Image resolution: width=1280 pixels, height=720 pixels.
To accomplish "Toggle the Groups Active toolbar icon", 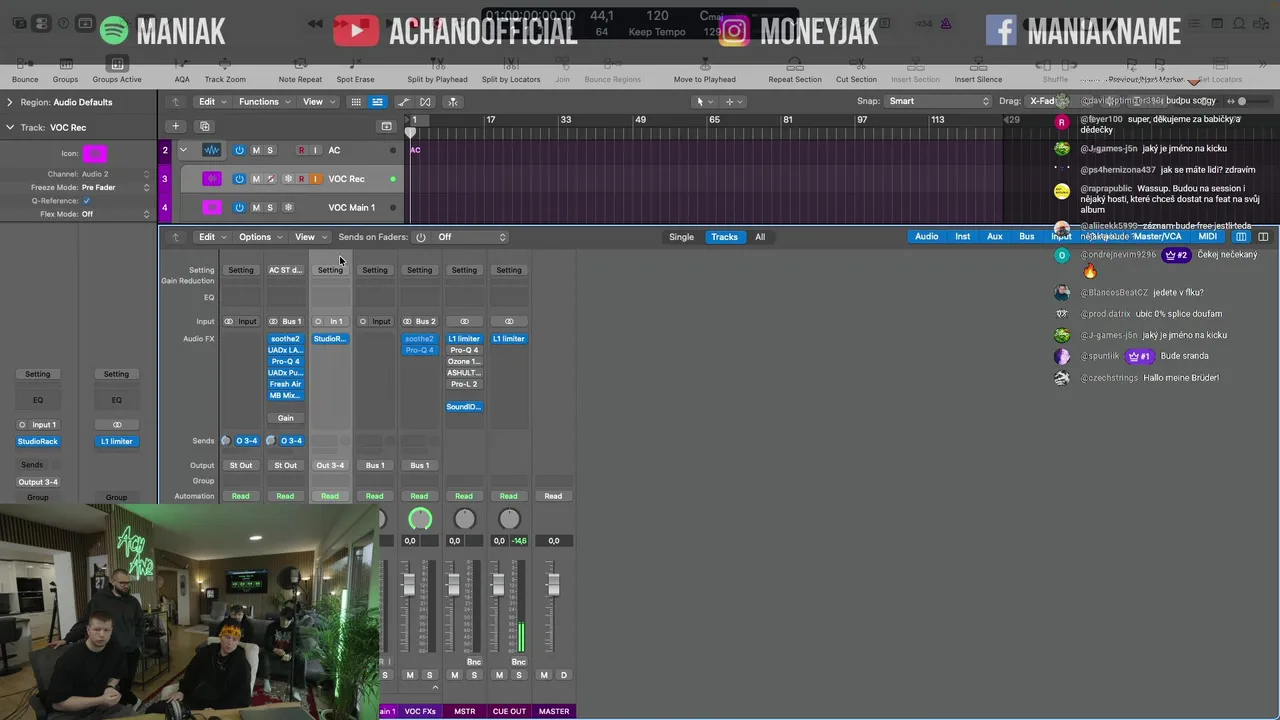I will click(117, 64).
